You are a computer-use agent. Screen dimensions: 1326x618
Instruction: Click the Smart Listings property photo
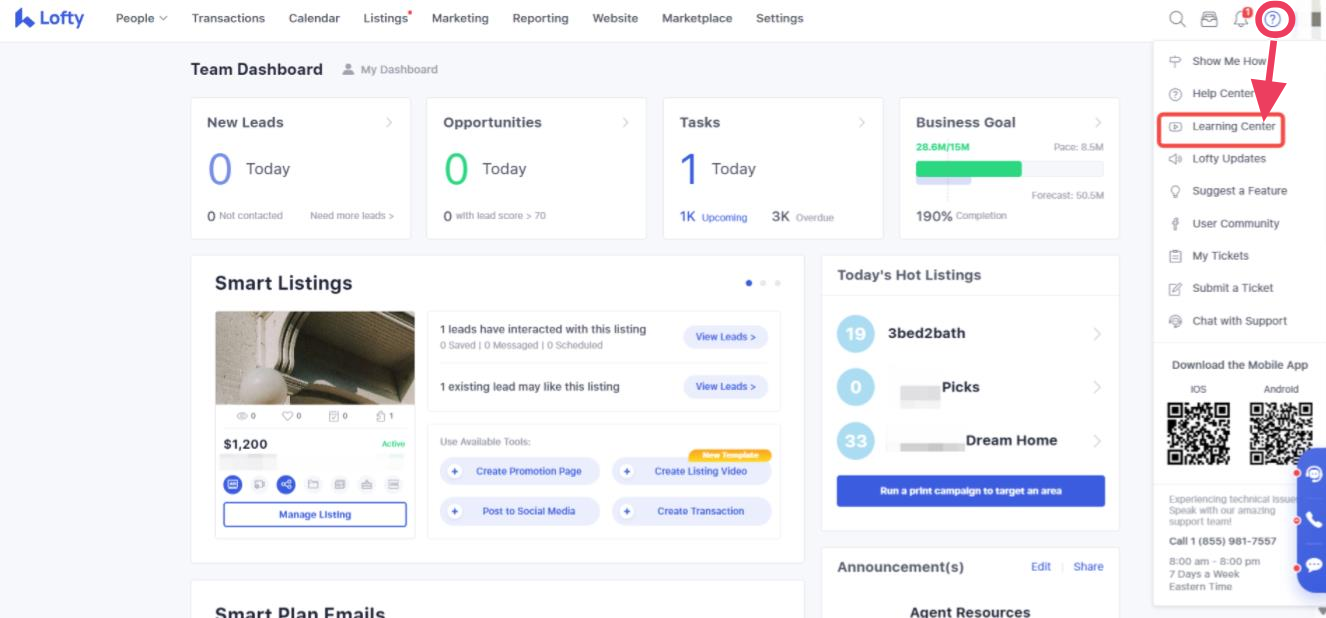click(314, 357)
